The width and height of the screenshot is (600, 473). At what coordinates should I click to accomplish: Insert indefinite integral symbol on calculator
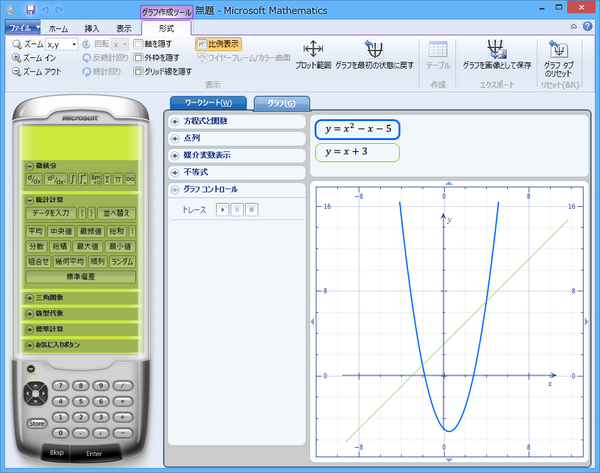[x=73, y=179]
